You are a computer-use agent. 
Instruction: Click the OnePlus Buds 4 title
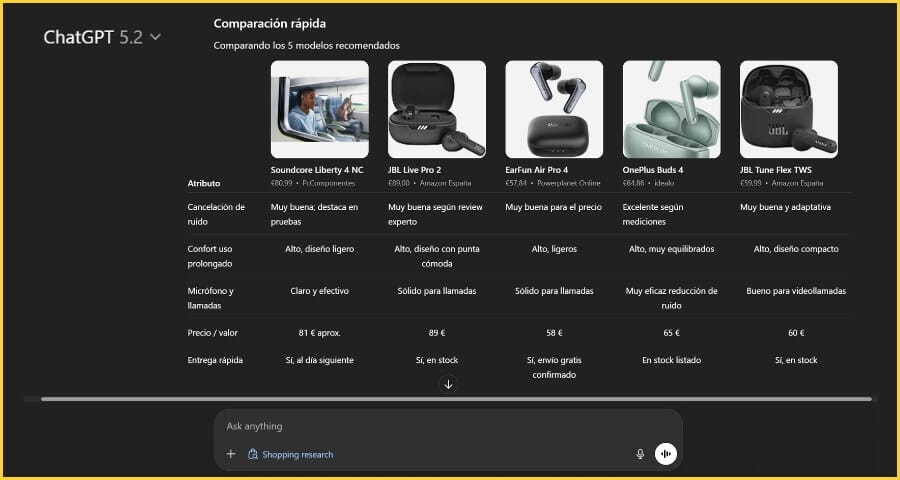point(653,170)
